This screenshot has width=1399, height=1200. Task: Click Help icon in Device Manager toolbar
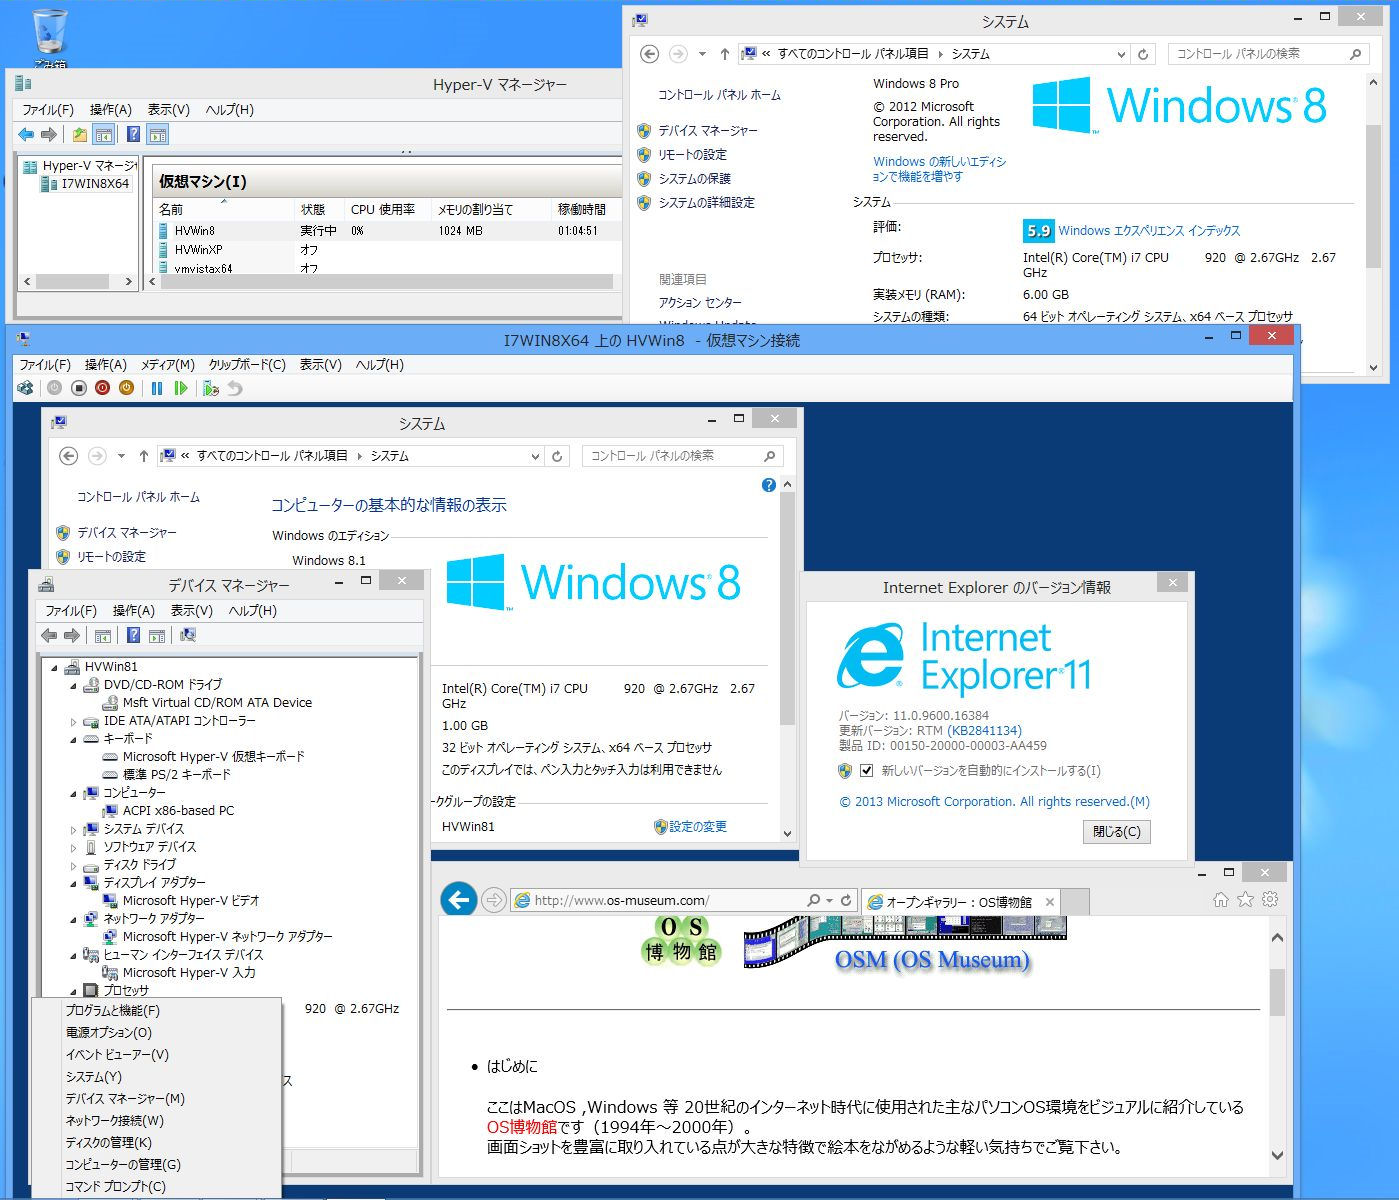[133, 635]
